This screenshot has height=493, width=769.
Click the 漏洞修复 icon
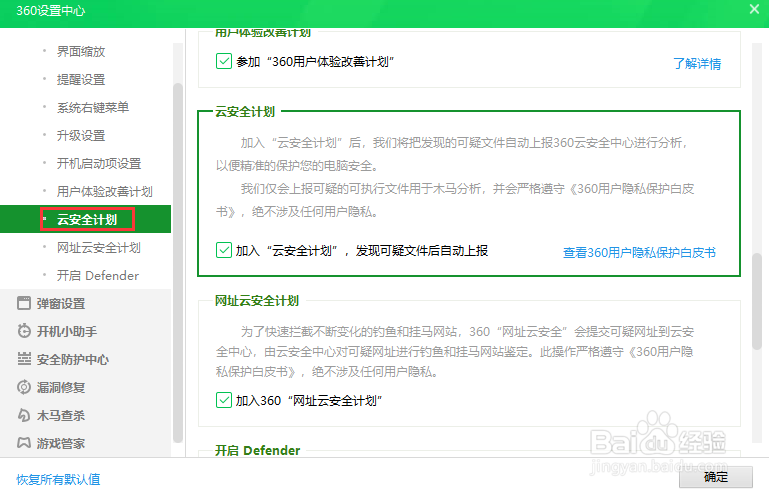(x=24, y=387)
